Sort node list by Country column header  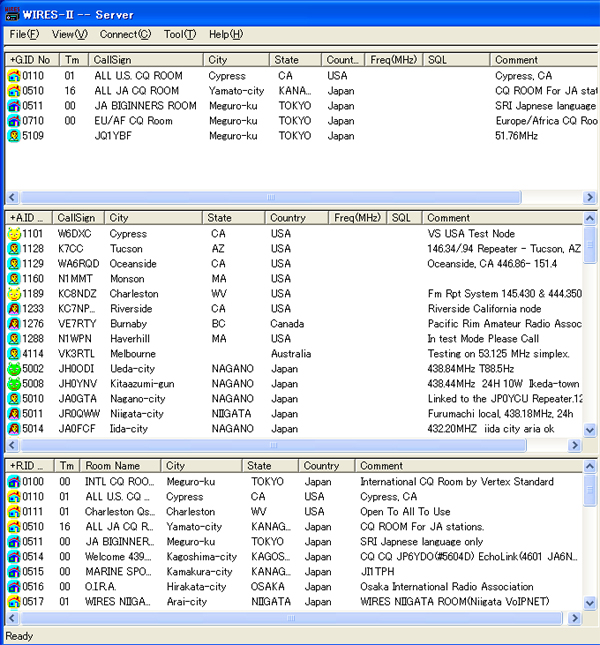pos(296,217)
